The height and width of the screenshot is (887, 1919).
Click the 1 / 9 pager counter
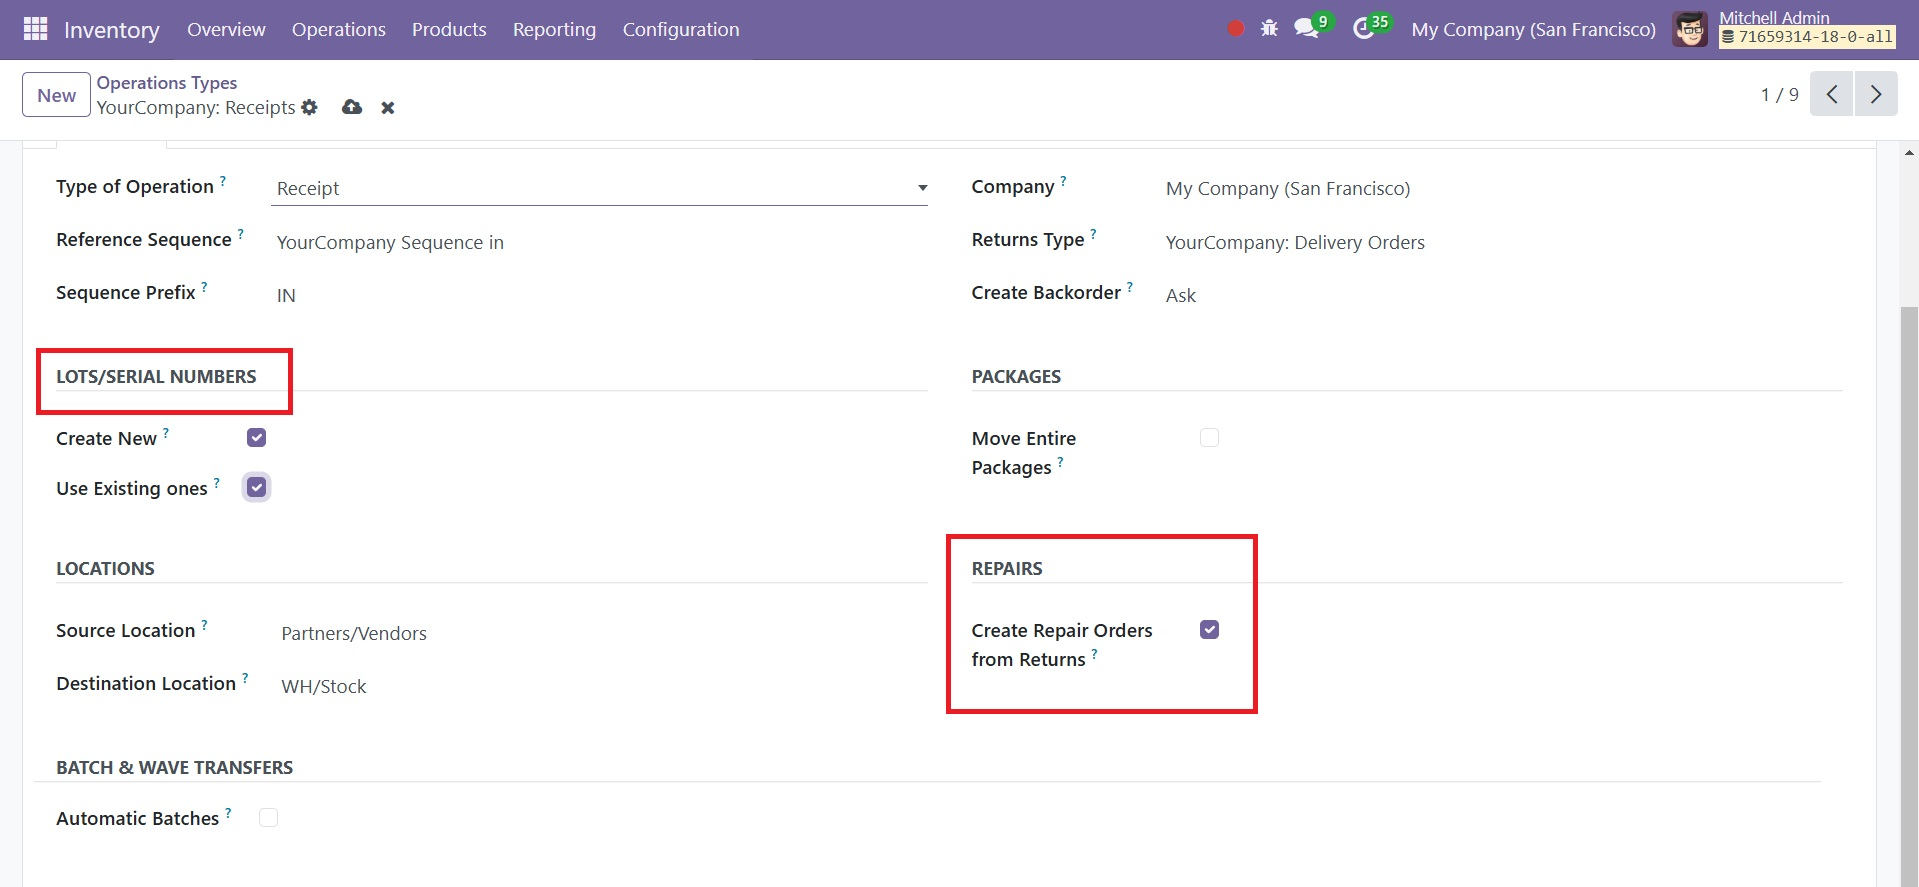1779,95
